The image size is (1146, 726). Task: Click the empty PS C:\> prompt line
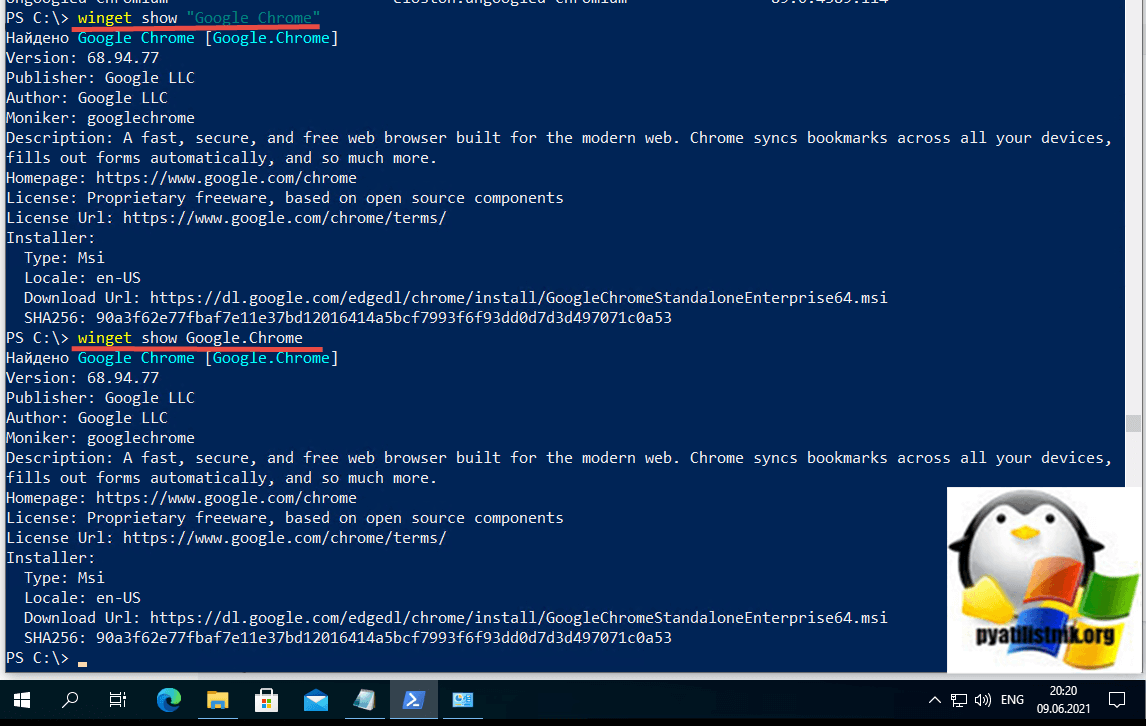pos(47,658)
